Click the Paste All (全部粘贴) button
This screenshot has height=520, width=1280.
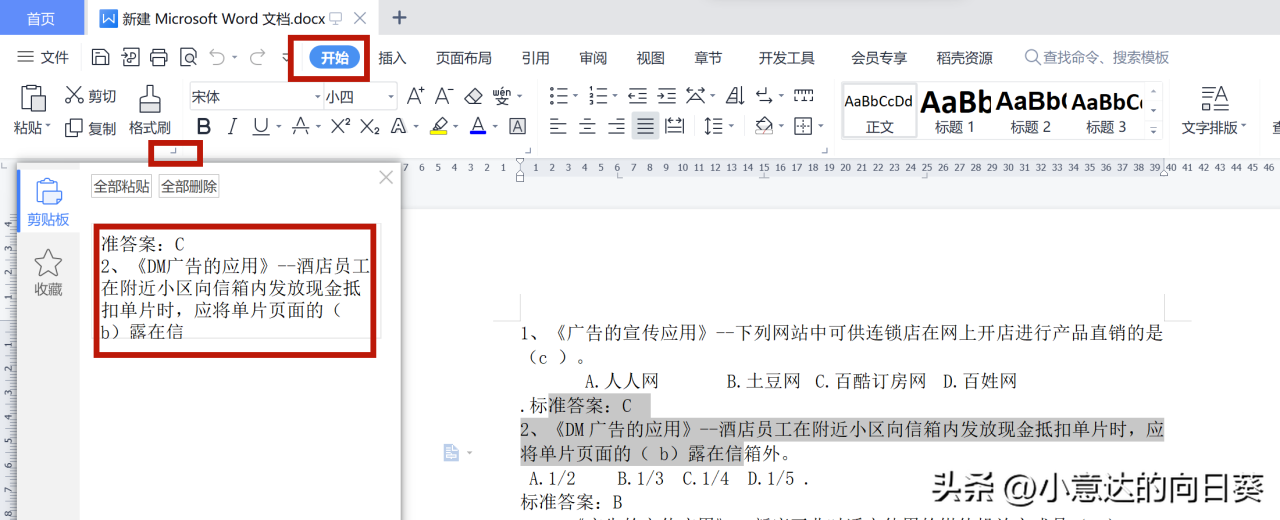pyautogui.click(x=122, y=186)
